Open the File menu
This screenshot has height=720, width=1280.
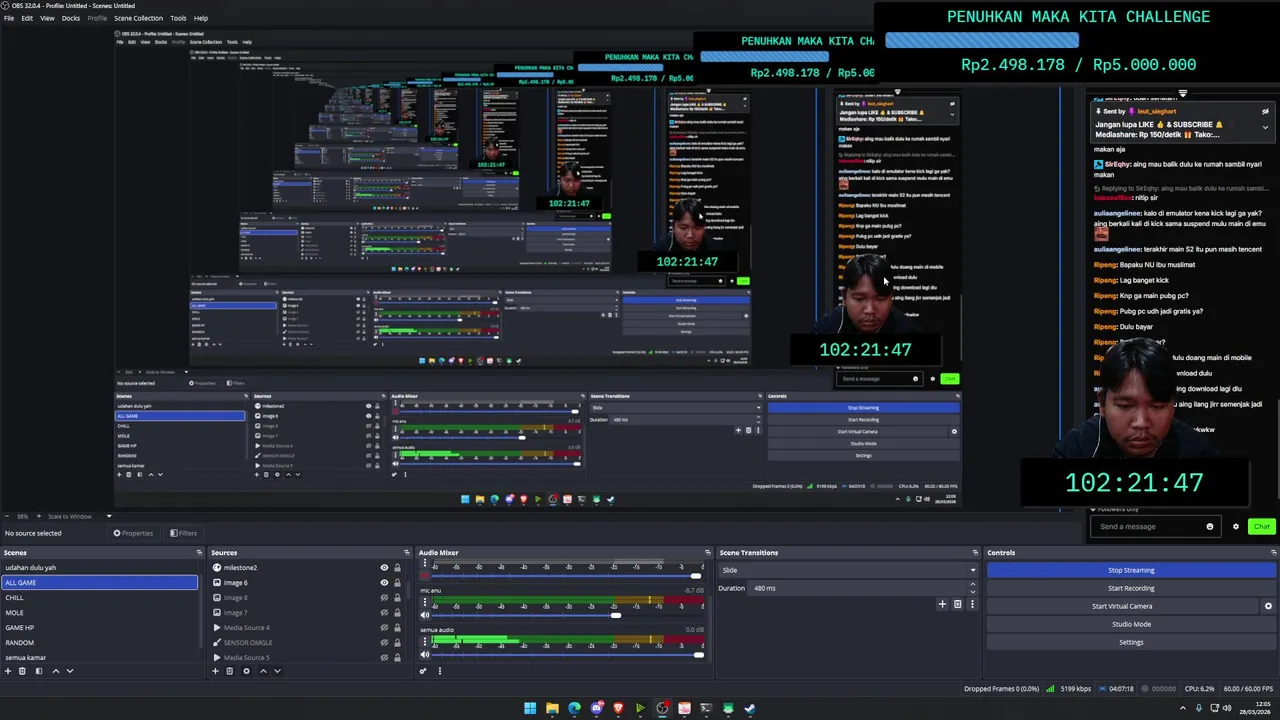click(x=9, y=18)
